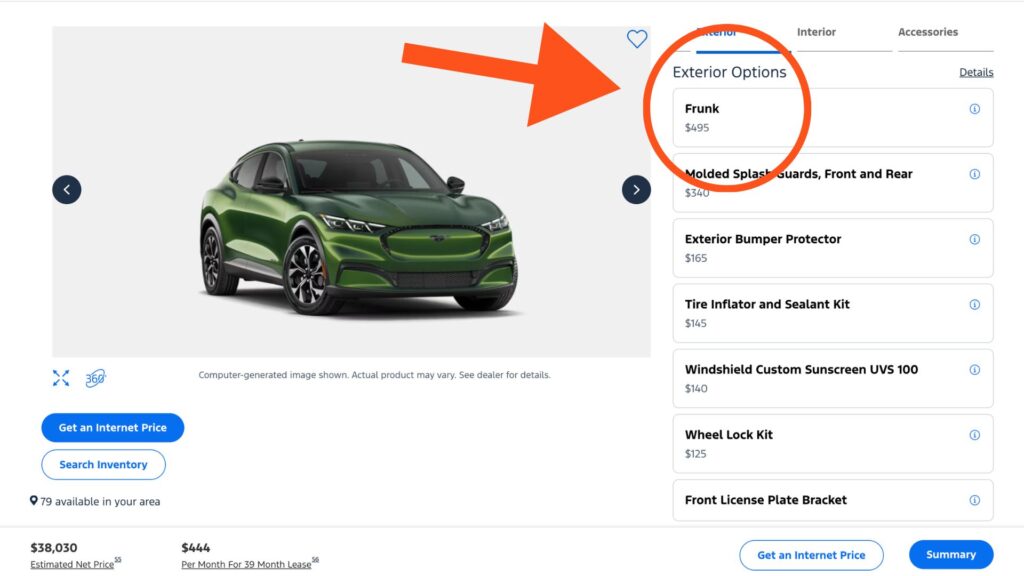Click the previous arrow on the image carousel

[x=66, y=189]
